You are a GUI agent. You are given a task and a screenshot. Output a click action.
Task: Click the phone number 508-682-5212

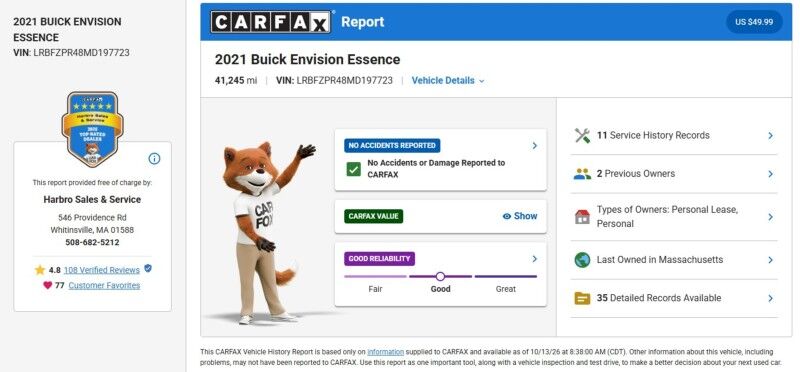coord(92,242)
